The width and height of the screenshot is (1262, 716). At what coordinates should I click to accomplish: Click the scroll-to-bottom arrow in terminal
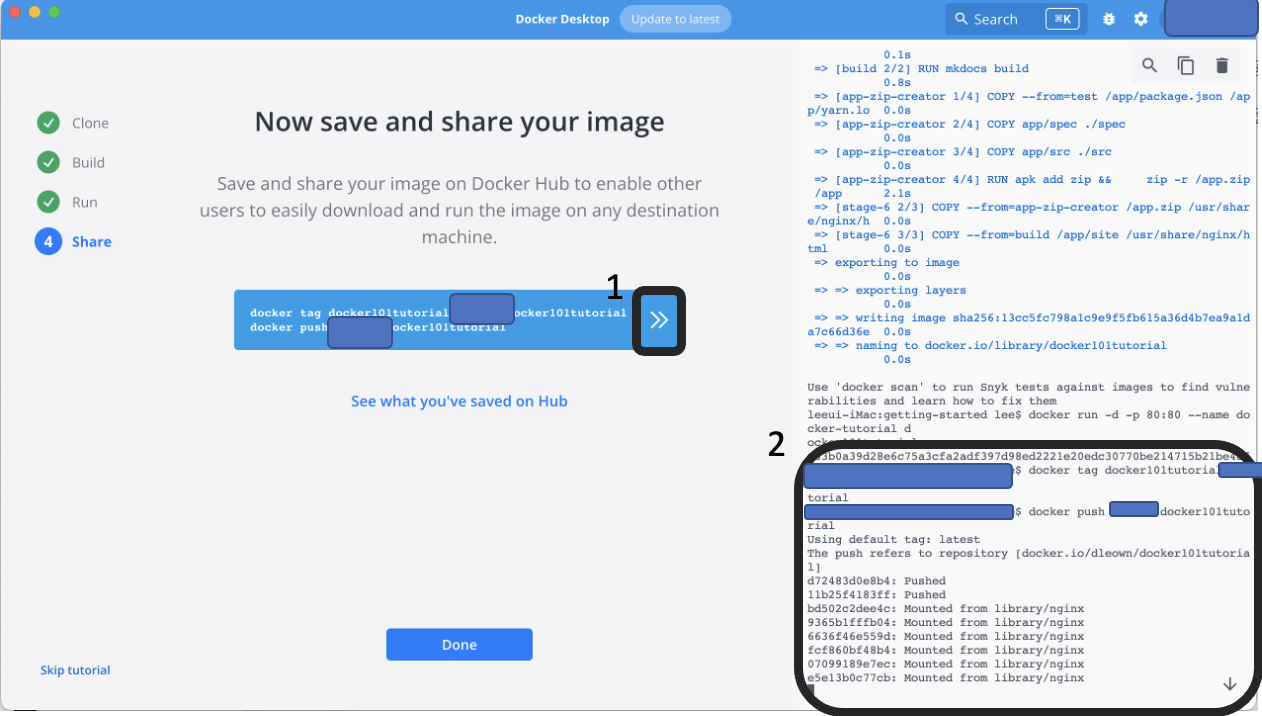pyautogui.click(x=1230, y=684)
